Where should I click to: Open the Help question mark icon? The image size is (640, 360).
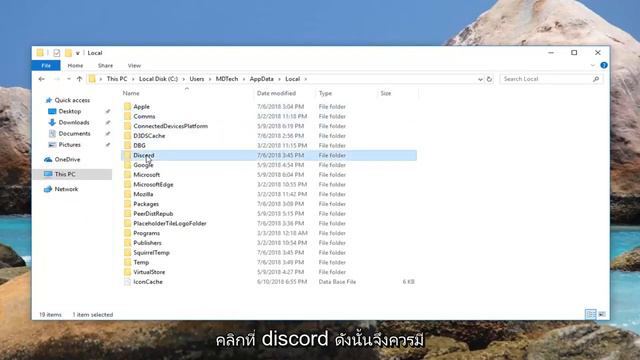(604, 65)
